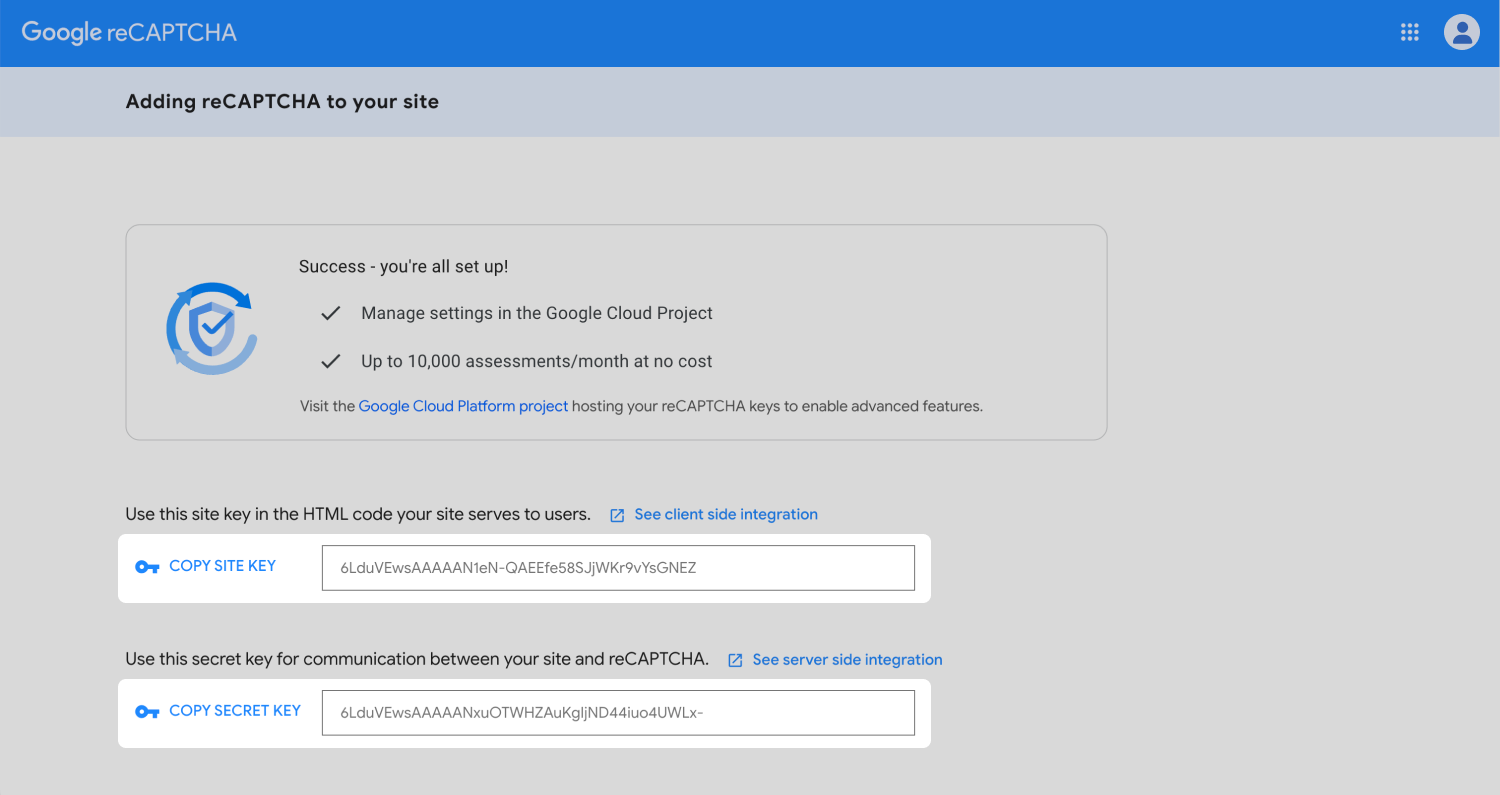Click the reCAPTCHA title in the top bar
Image resolution: width=1500 pixels, height=795 pixels.
[170, 32]
